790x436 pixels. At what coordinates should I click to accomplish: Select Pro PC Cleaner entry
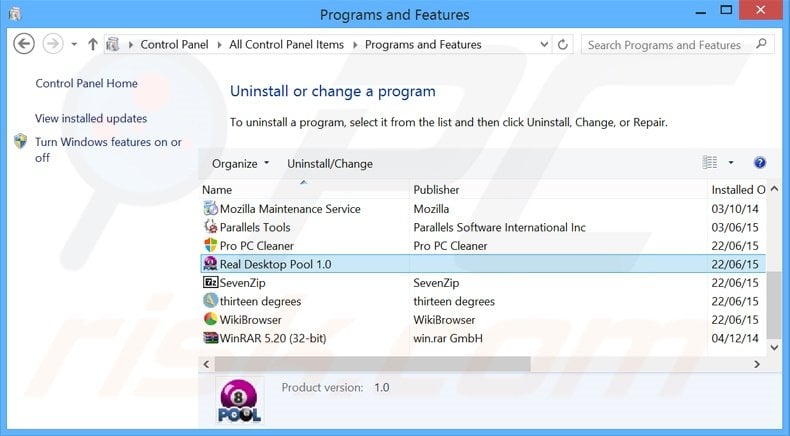click(x=256, y=246)
